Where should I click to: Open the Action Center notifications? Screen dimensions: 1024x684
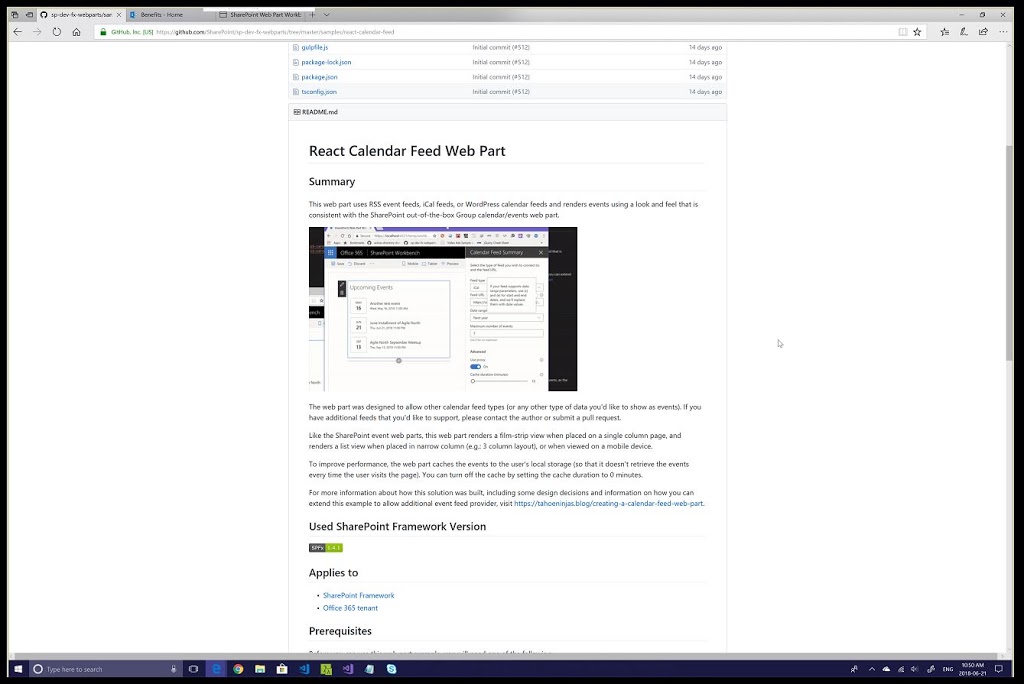tap(999, 669)
